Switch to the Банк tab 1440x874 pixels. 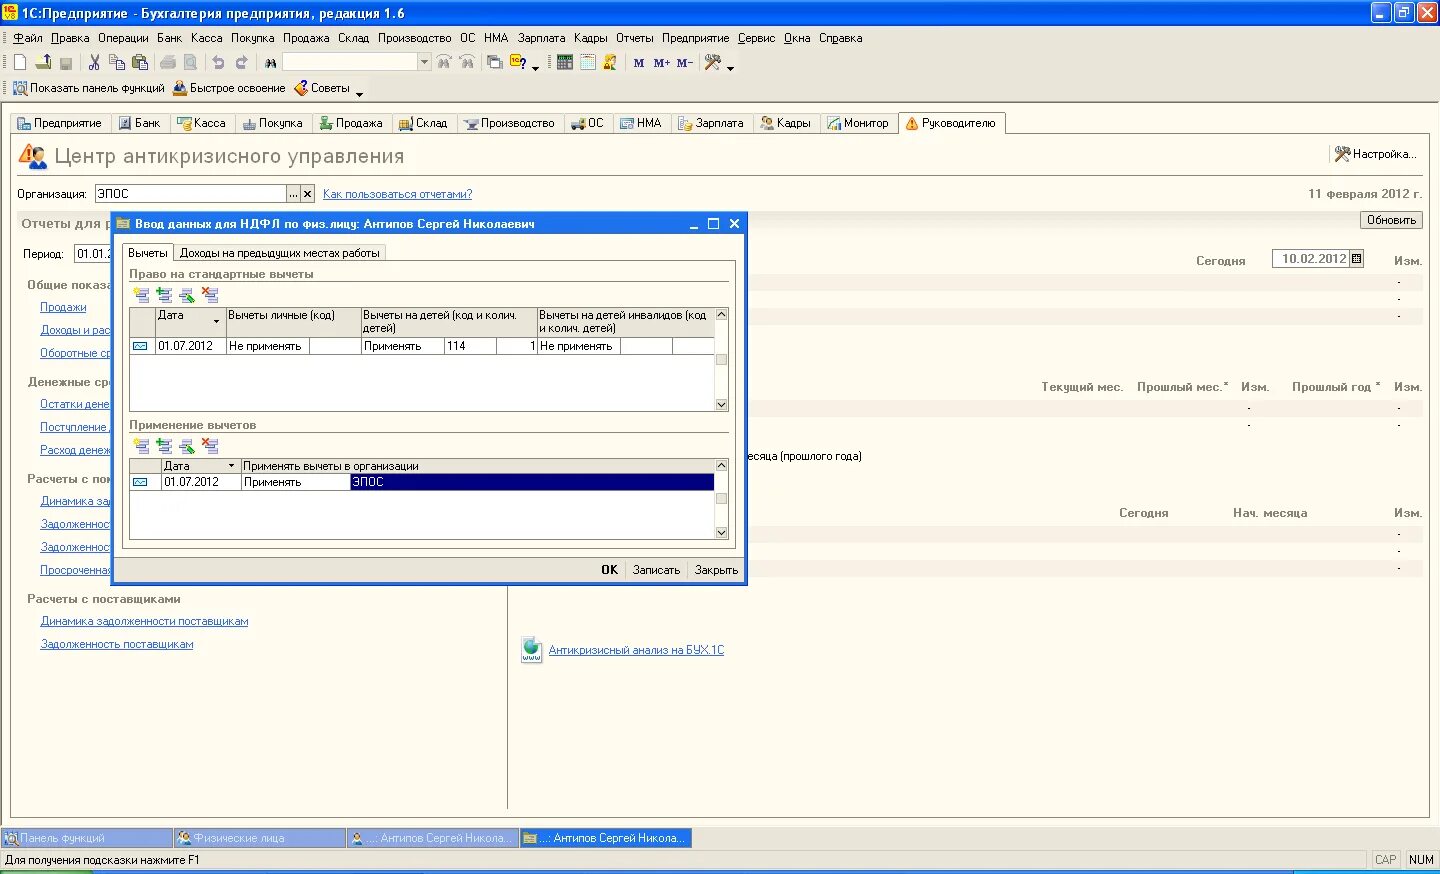(x=139, y=123)
